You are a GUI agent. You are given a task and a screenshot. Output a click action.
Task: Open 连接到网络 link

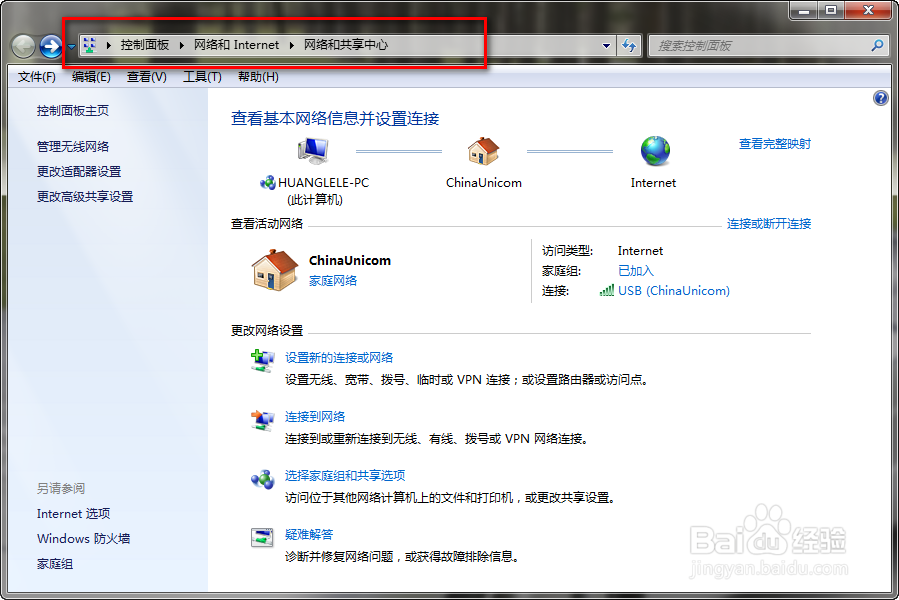pyautogui.click(x=315, y=417)
